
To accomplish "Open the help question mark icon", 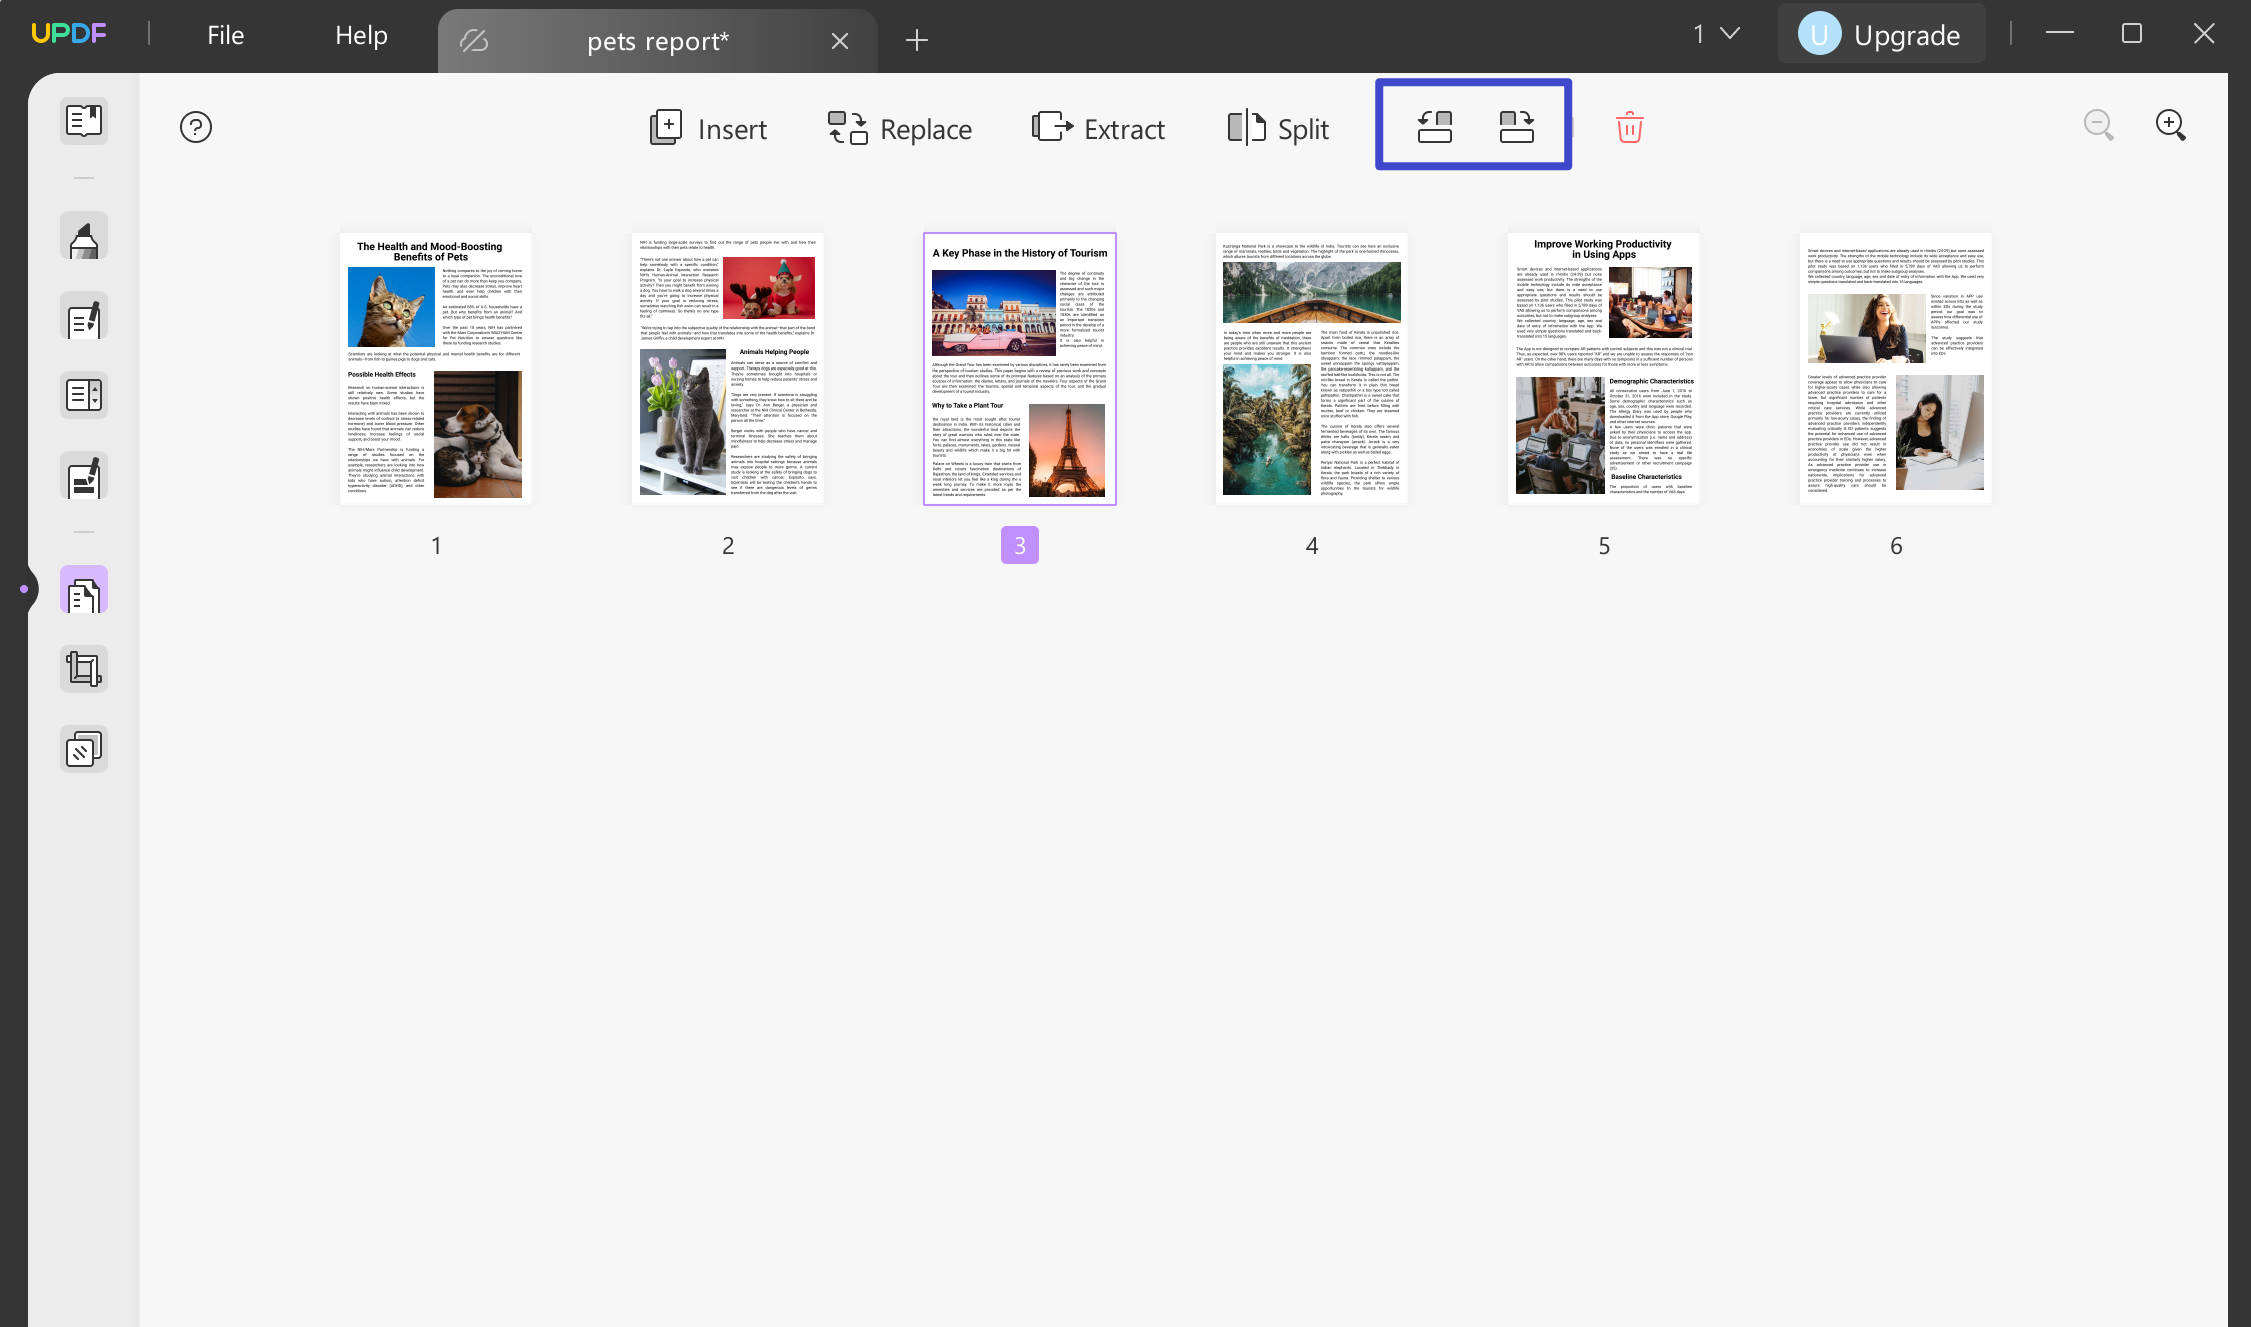I will pos(196,127).
